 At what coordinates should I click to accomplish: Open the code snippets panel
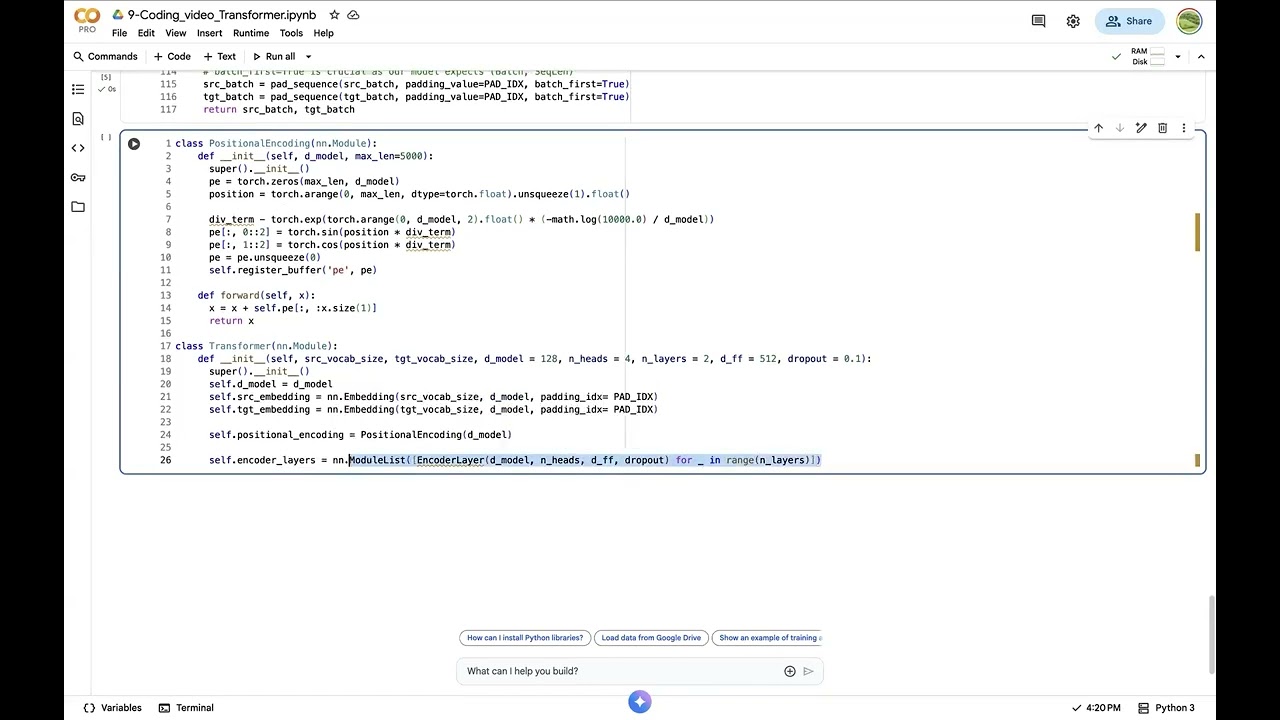[x=78, y=148]
